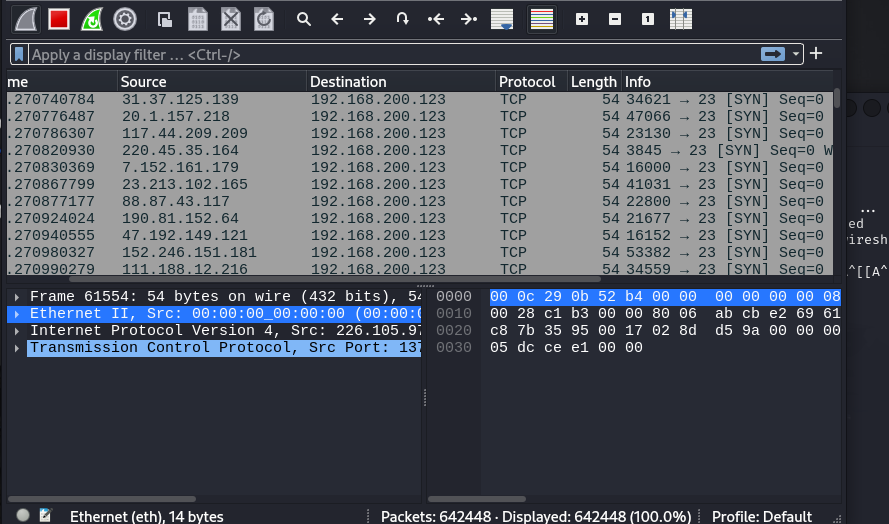This screenshot has width=889, height=524.
Task: Click the resize columns icon
Action: pos(681,19)
